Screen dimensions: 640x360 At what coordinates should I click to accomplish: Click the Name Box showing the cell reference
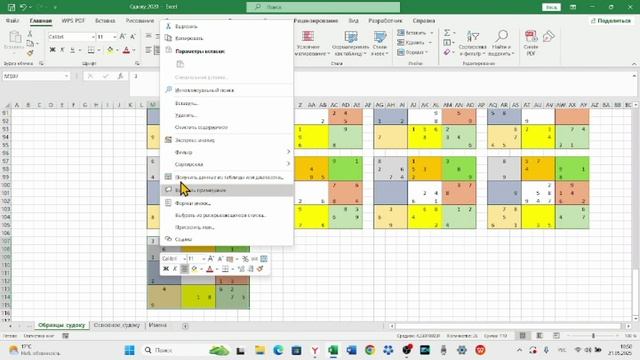tap(33, 76)
